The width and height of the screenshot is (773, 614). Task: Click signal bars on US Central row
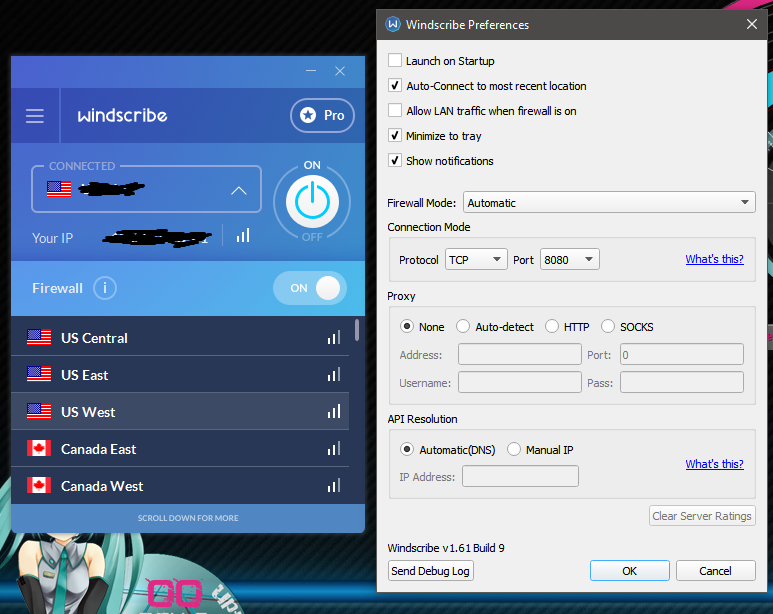click(x=334, y=337)
